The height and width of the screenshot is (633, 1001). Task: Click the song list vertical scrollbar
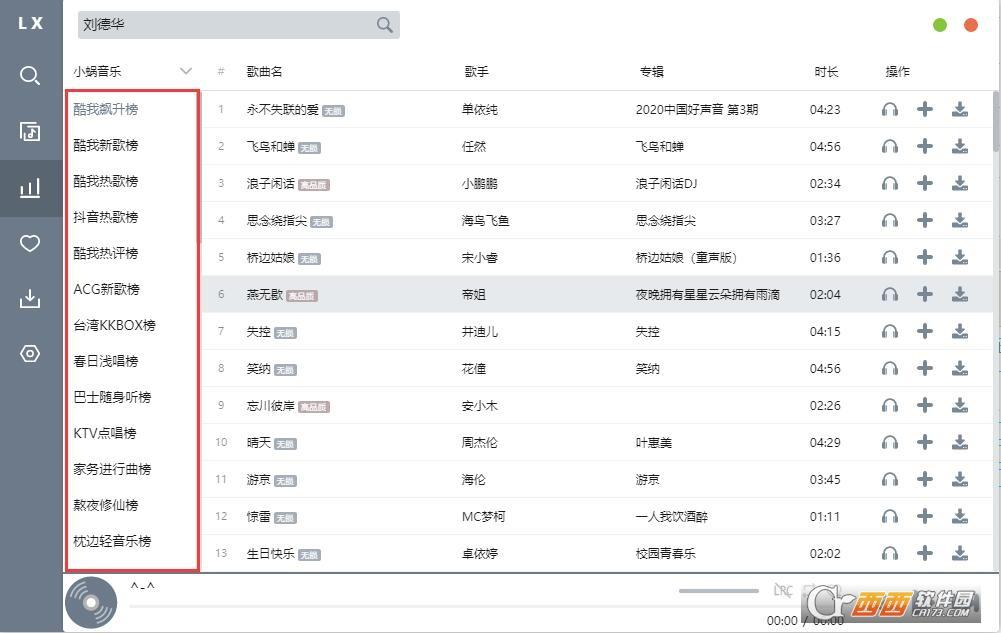click(x=996, y=121)
